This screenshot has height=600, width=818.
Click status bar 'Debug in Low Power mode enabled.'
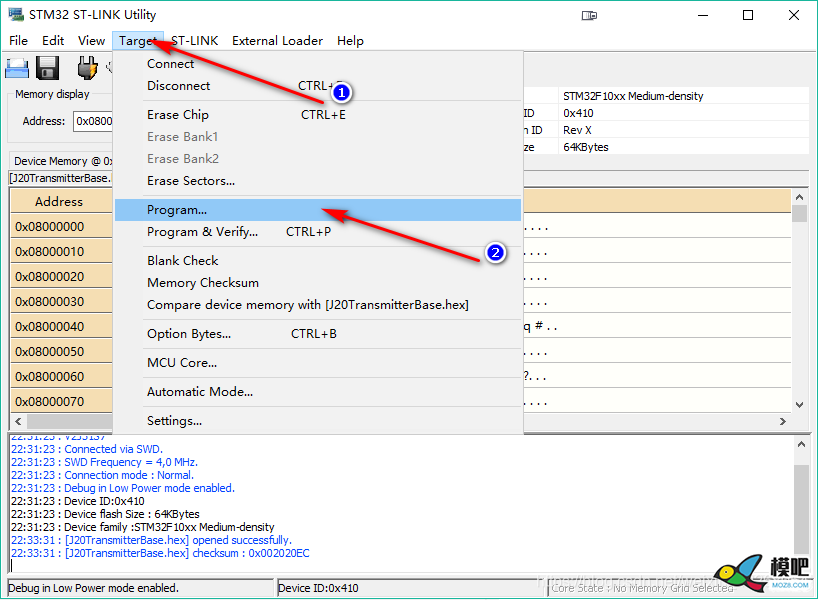click(93, 588)
